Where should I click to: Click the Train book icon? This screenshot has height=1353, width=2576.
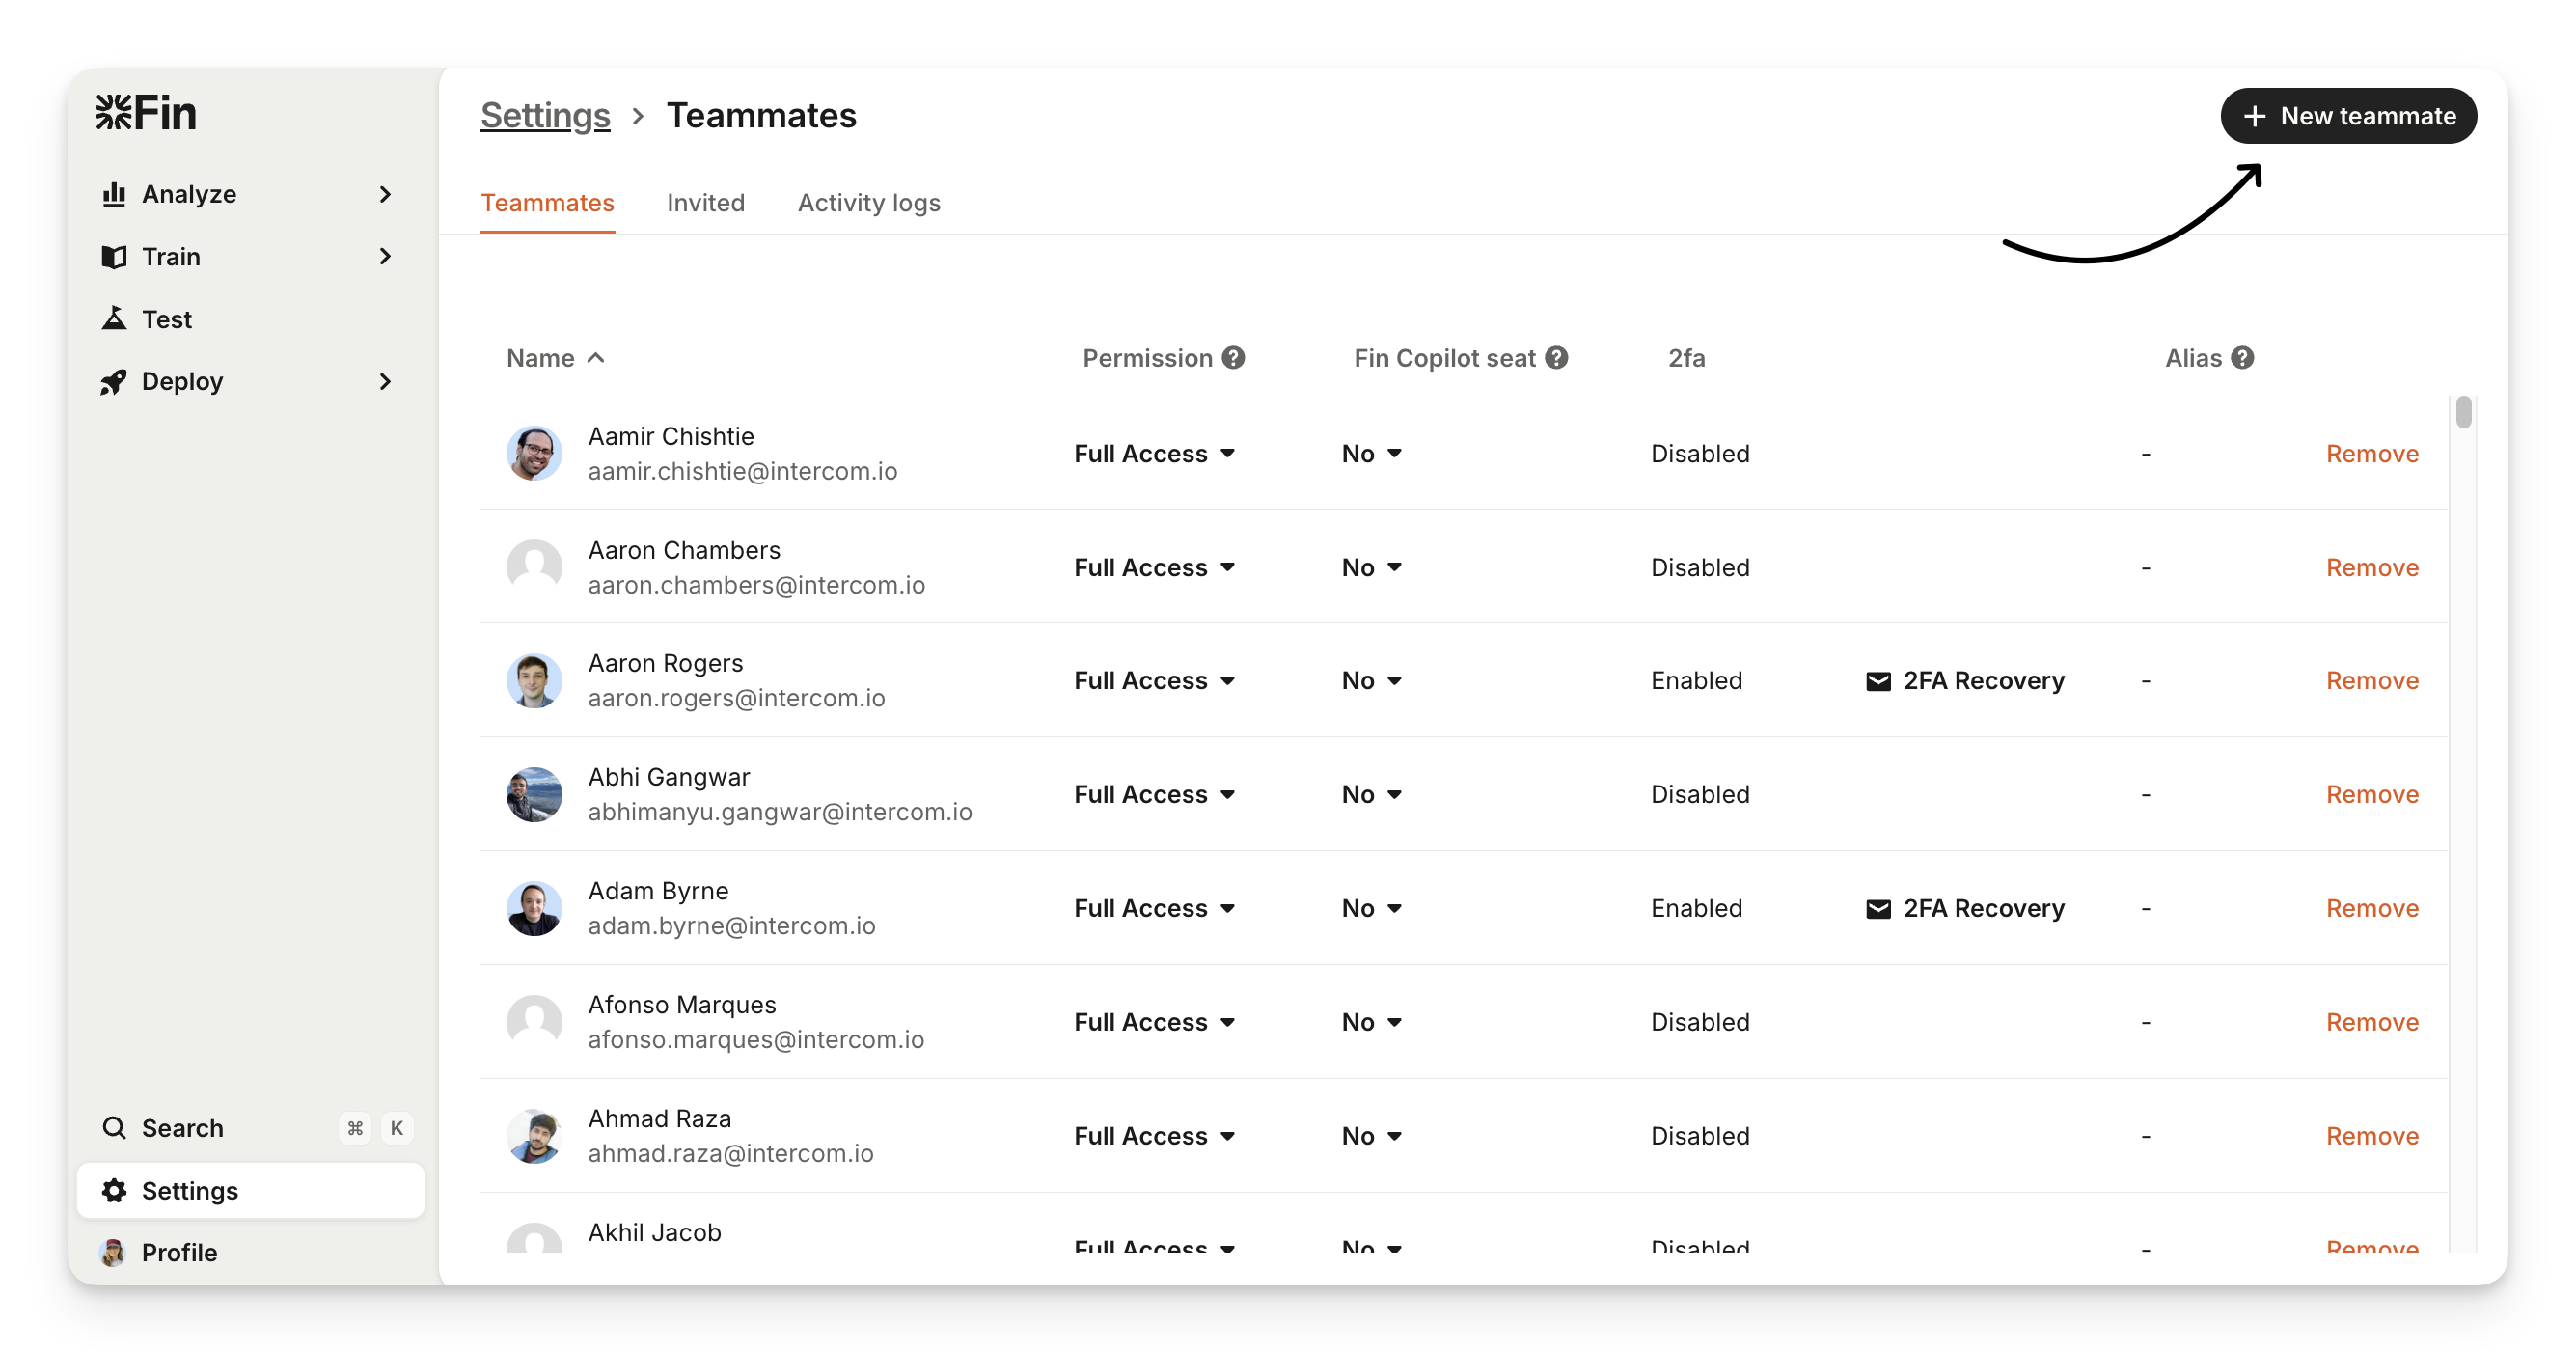coord(114,257)
